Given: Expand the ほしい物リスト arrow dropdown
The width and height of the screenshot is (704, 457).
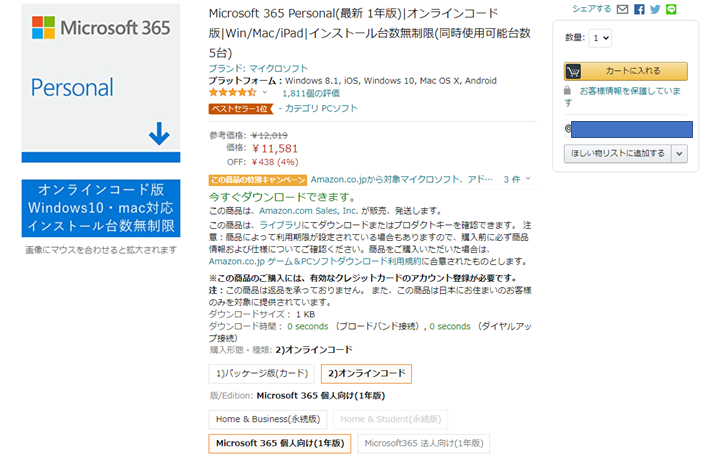Looking at the screenshot, I should tap(679, 154).
